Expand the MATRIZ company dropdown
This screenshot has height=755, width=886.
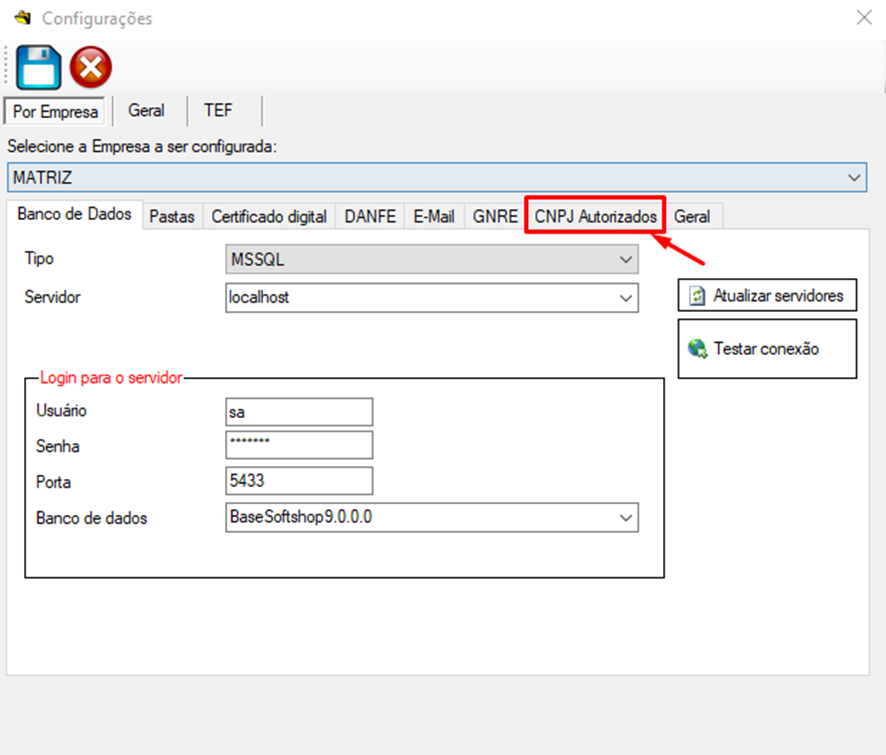point(854,178)
